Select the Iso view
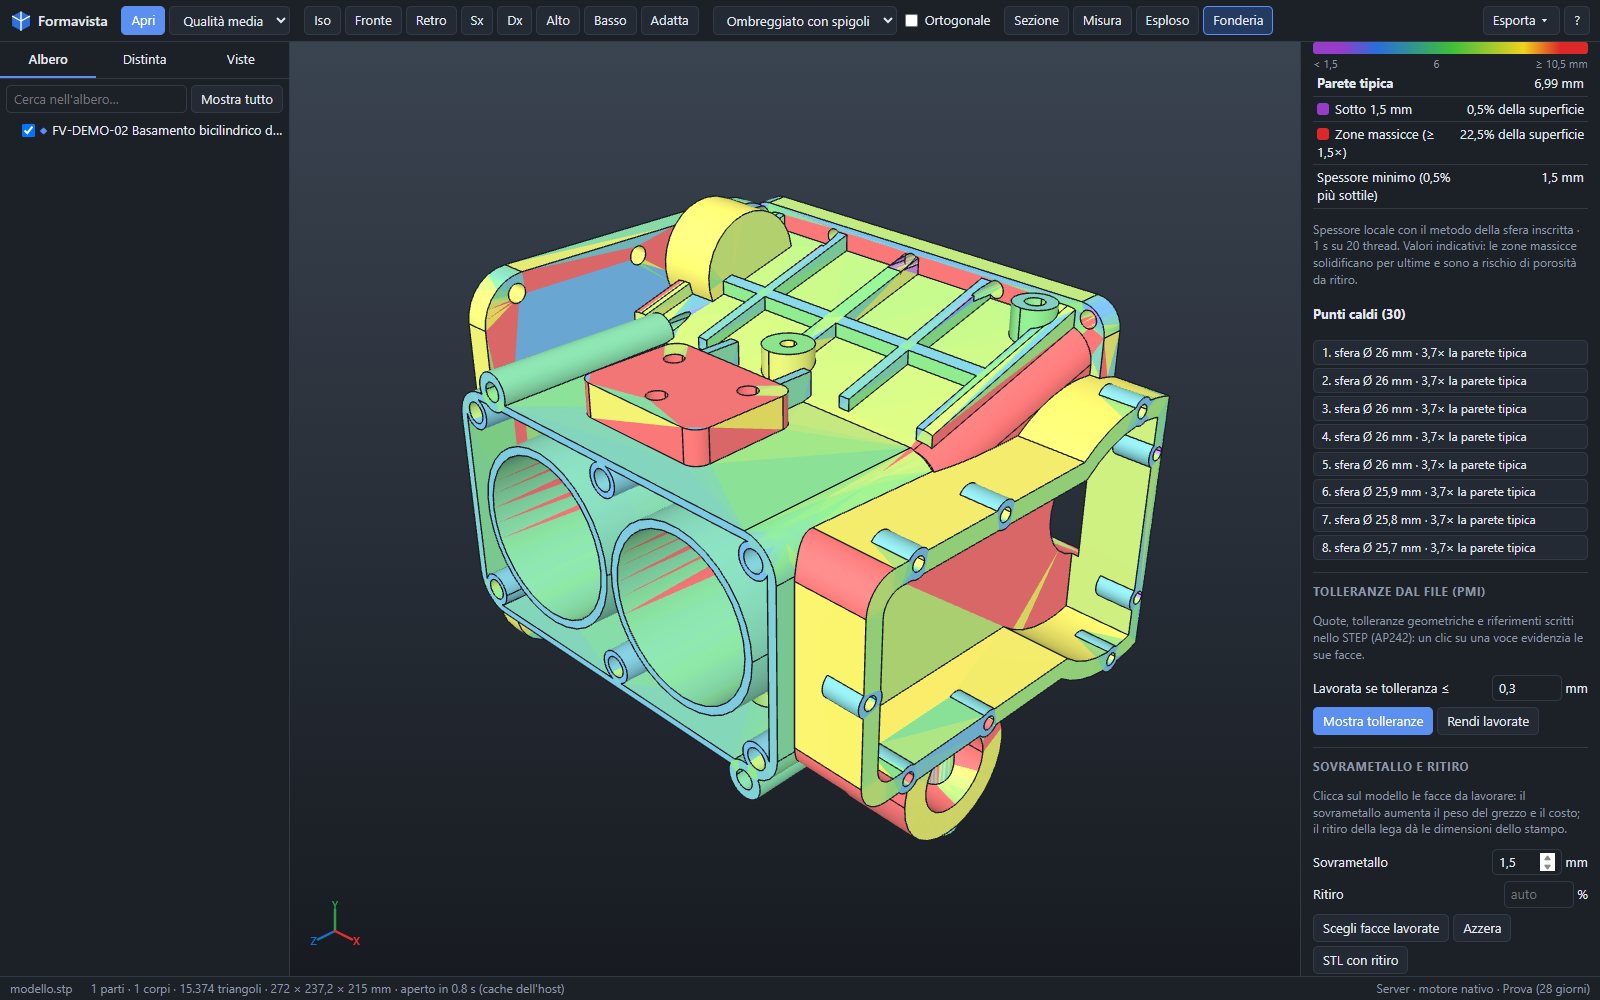The height and width of the screenshot is (1000, 1600). click(322, 21)
